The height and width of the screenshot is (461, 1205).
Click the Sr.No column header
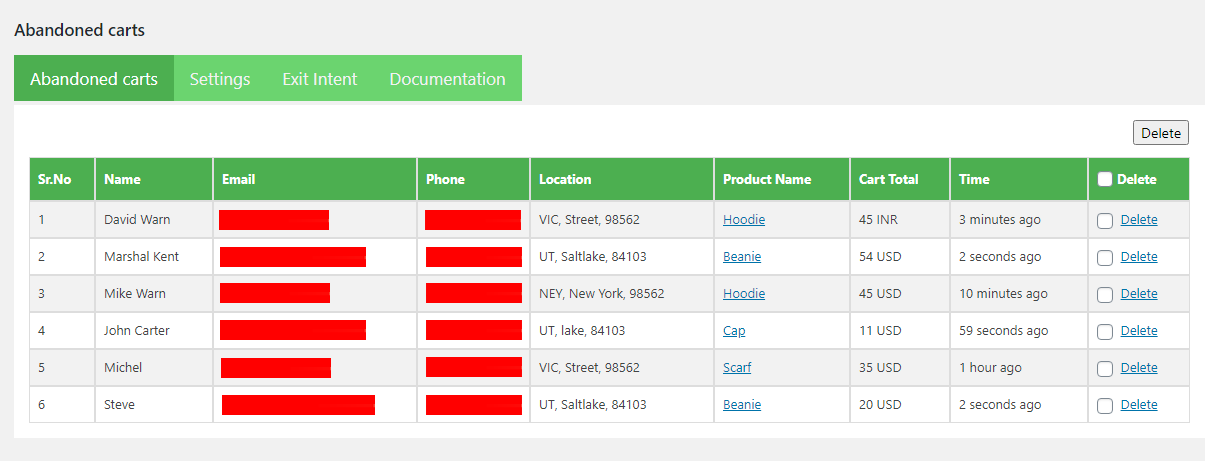click(62, 179)
